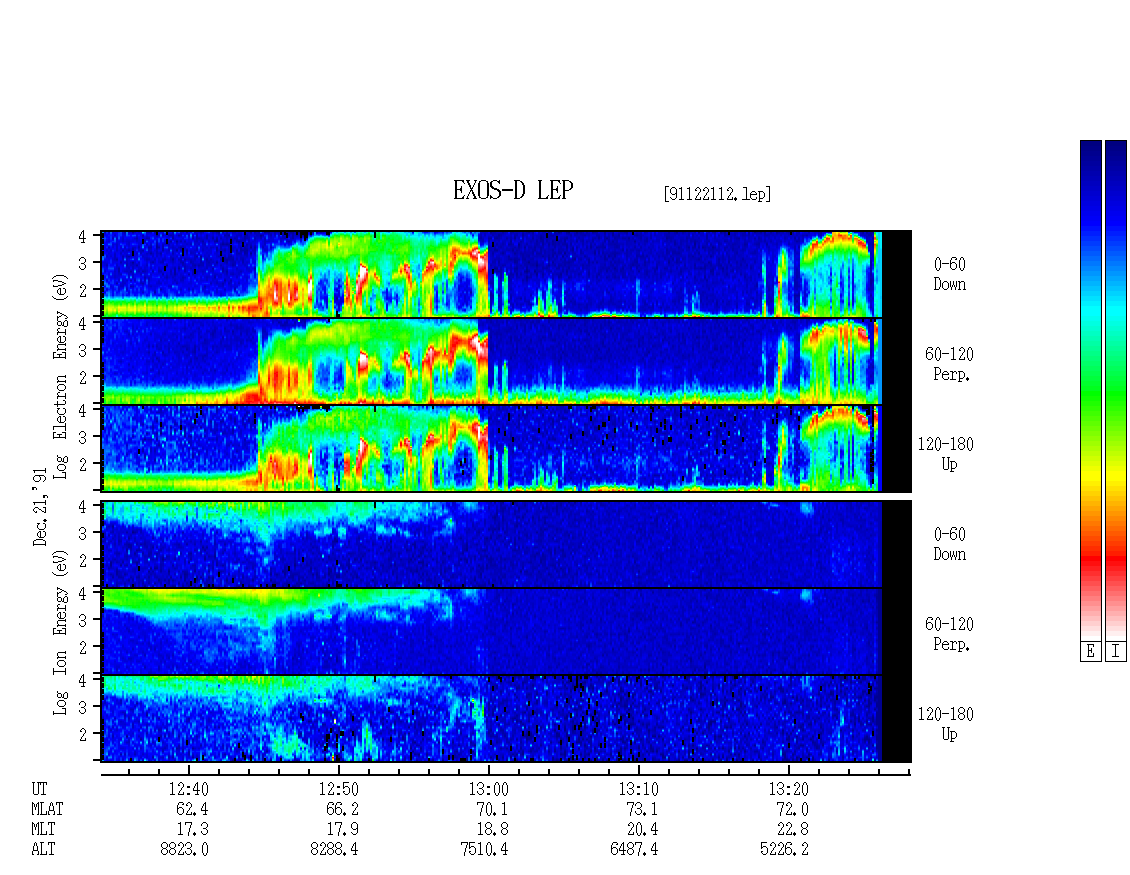Click the 13:10 UT time tick label

point(638,789)
